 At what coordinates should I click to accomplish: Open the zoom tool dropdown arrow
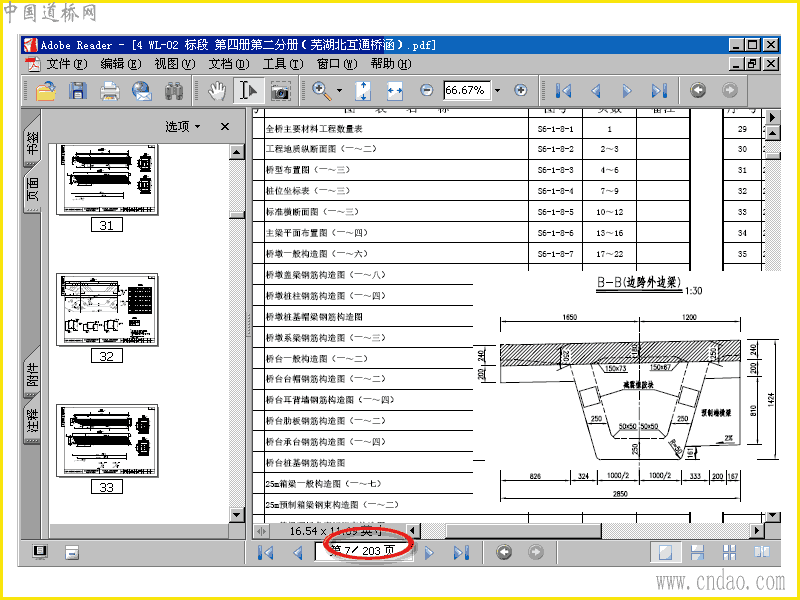339,91
